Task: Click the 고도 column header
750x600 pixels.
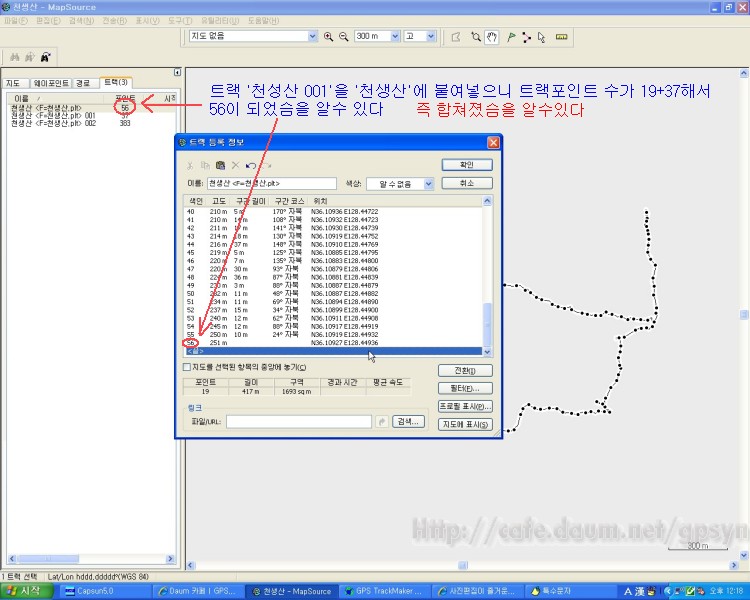Action: pos(219,201)
